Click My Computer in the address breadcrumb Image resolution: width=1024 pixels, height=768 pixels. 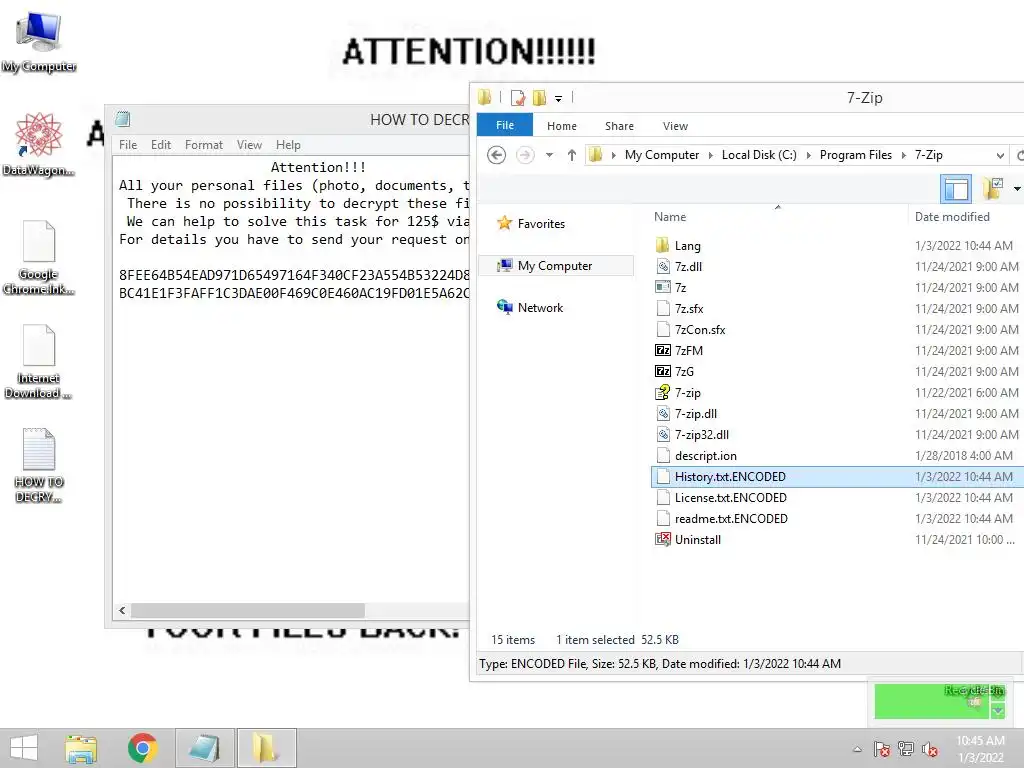(x=662, y=155)
